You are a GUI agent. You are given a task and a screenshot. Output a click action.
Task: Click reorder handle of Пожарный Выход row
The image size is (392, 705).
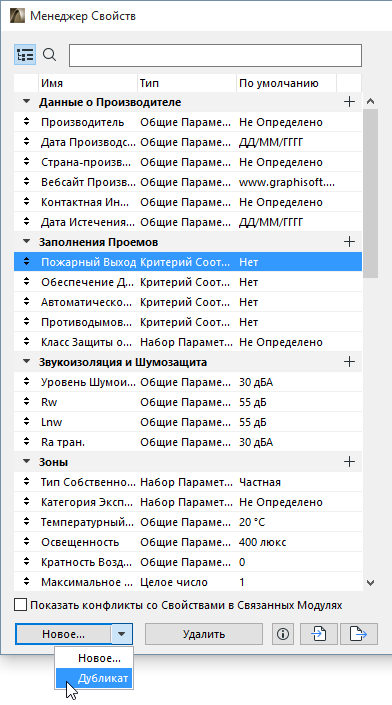tap(27, 262)
